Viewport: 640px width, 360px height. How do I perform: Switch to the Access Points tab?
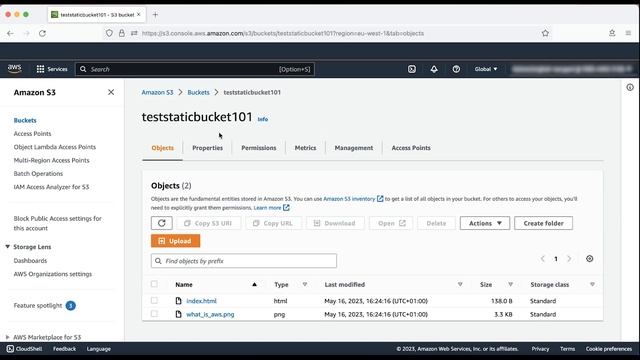[411, 148]
